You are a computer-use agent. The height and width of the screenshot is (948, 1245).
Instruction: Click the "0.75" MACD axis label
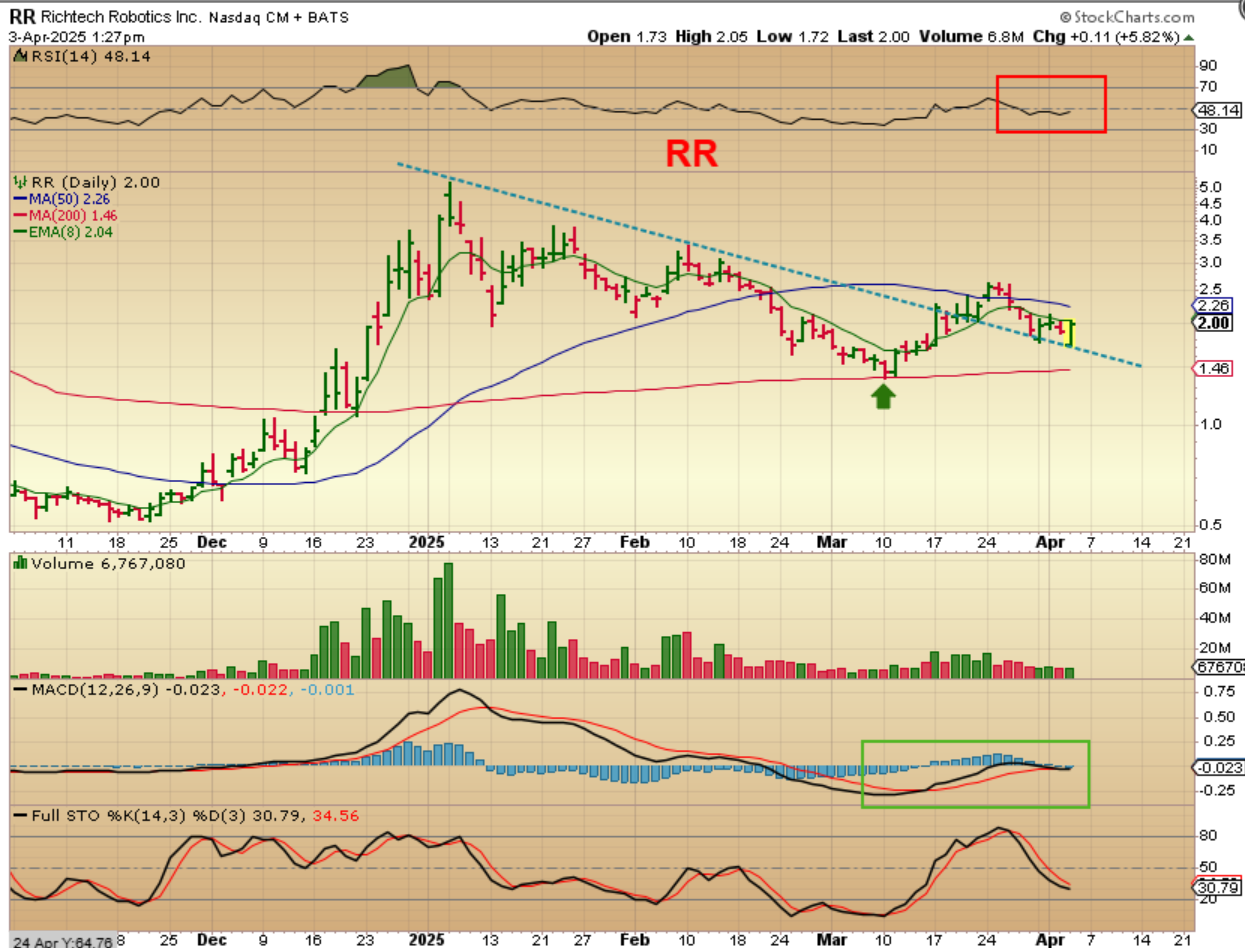tap(1217, 691)
